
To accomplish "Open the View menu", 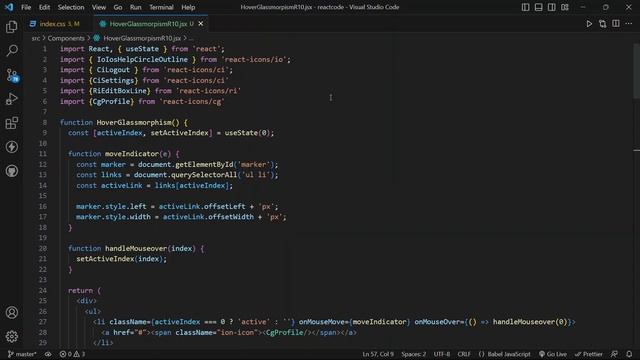I will click(x=99, y=7).
